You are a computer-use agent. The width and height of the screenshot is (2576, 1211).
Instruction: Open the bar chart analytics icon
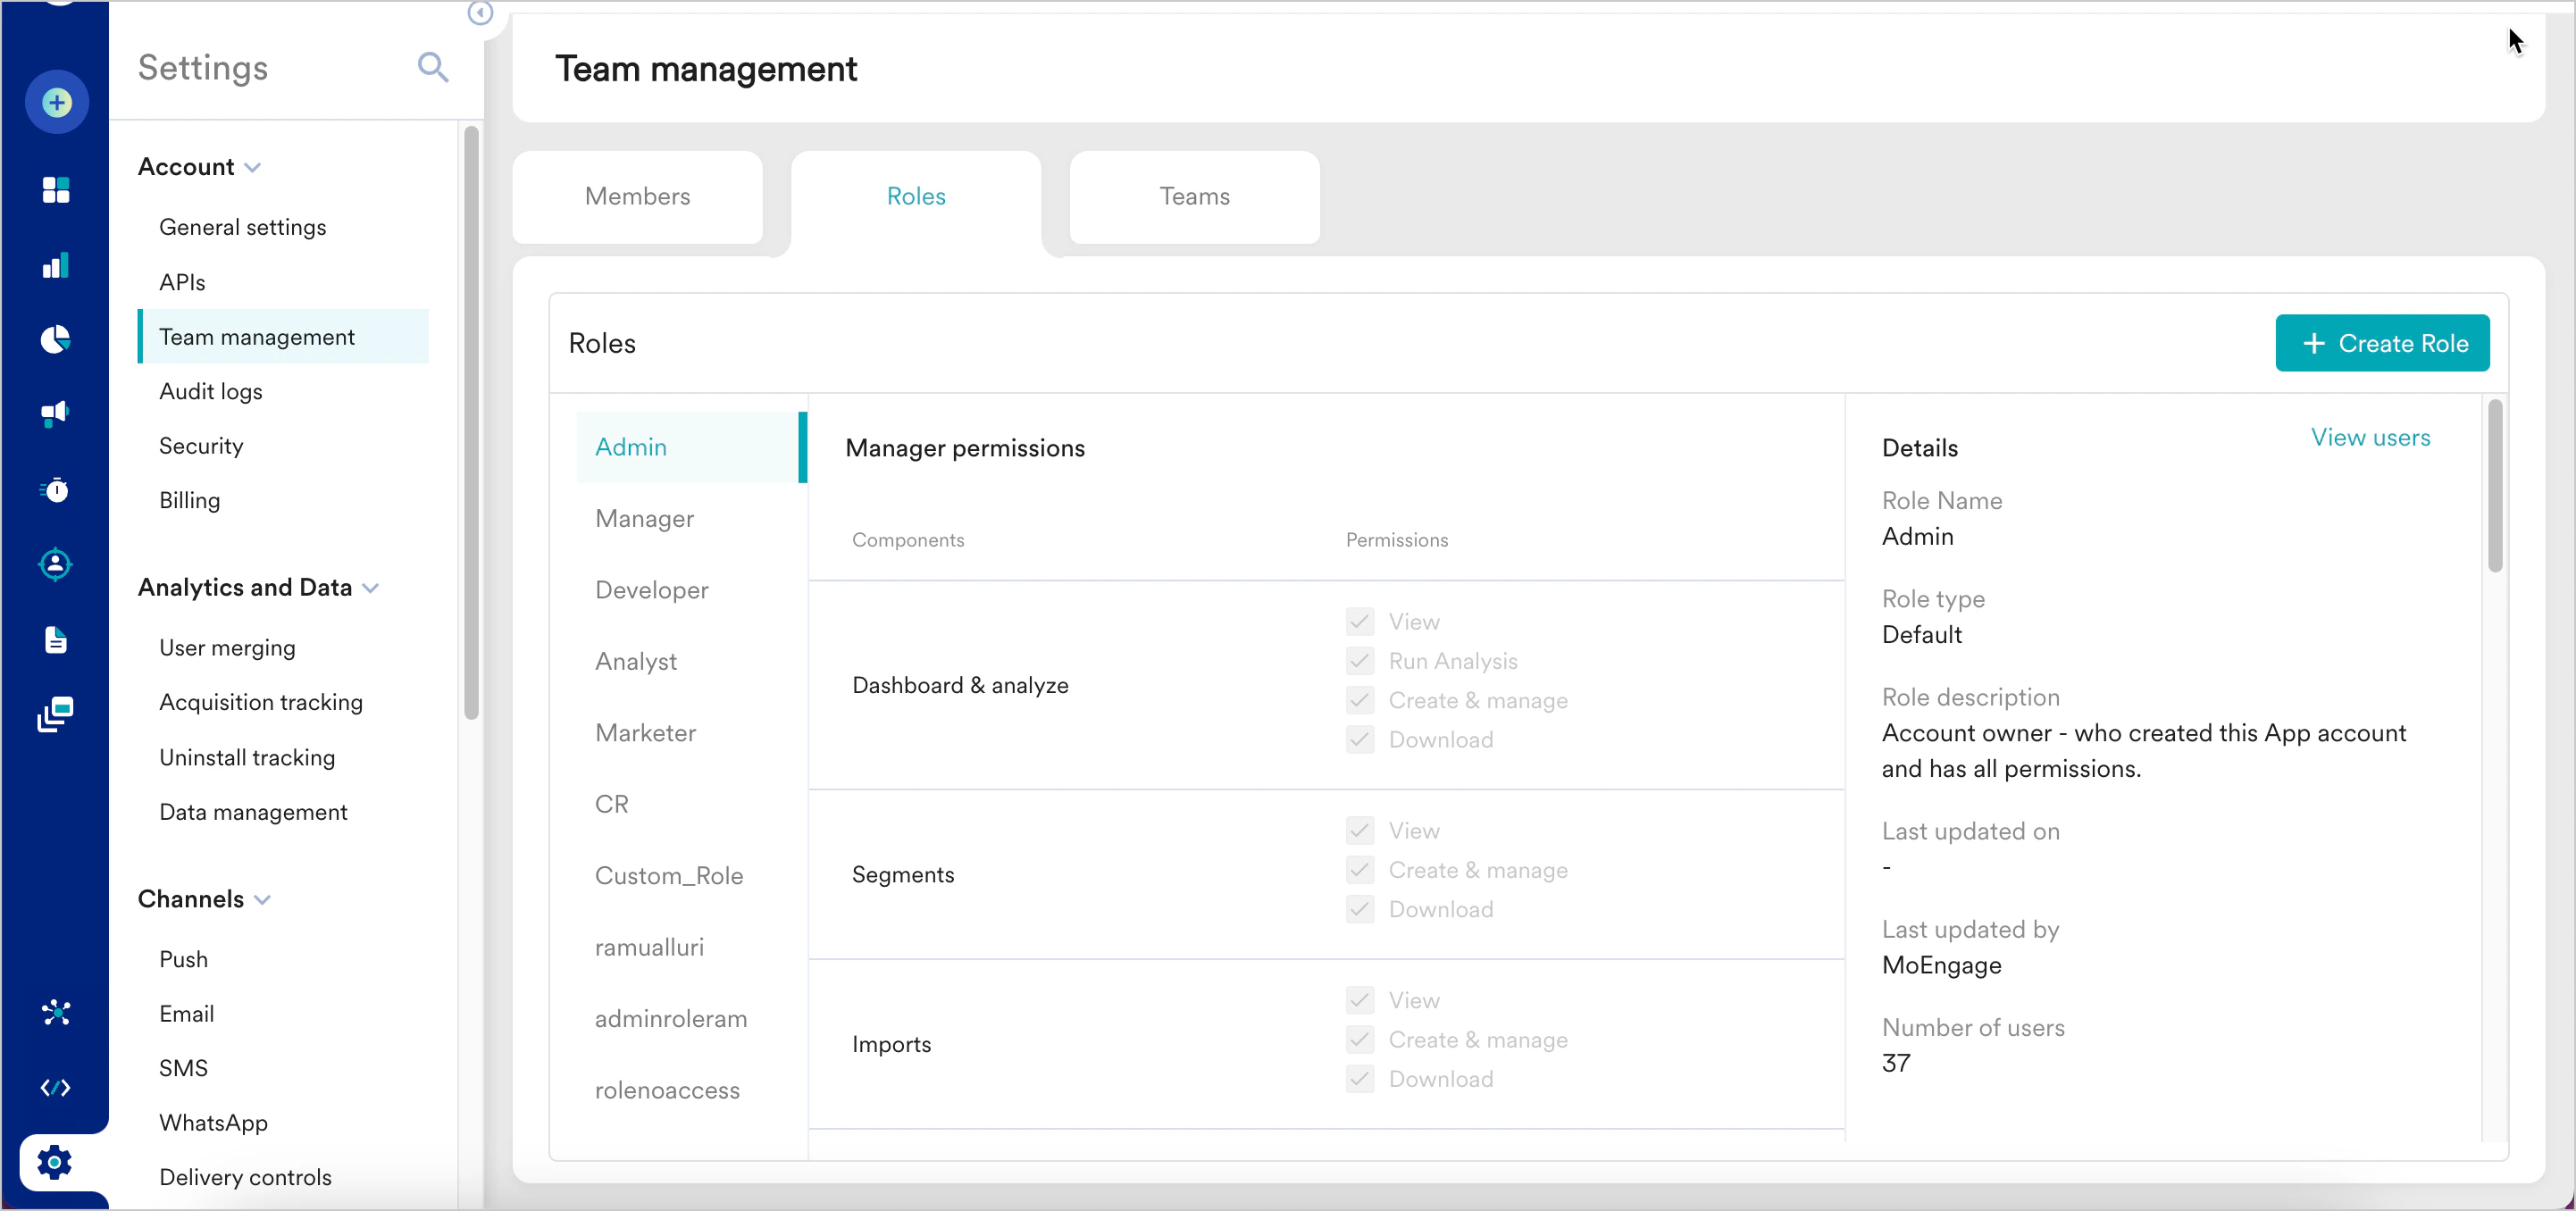pos(56,265)
